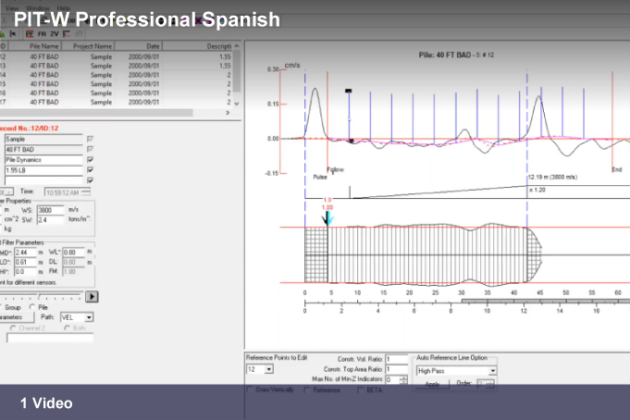Image resolution: width=630 pixels, height=420 pixels.
Task: Select record row with ID 15
Action: coord(117,84)
